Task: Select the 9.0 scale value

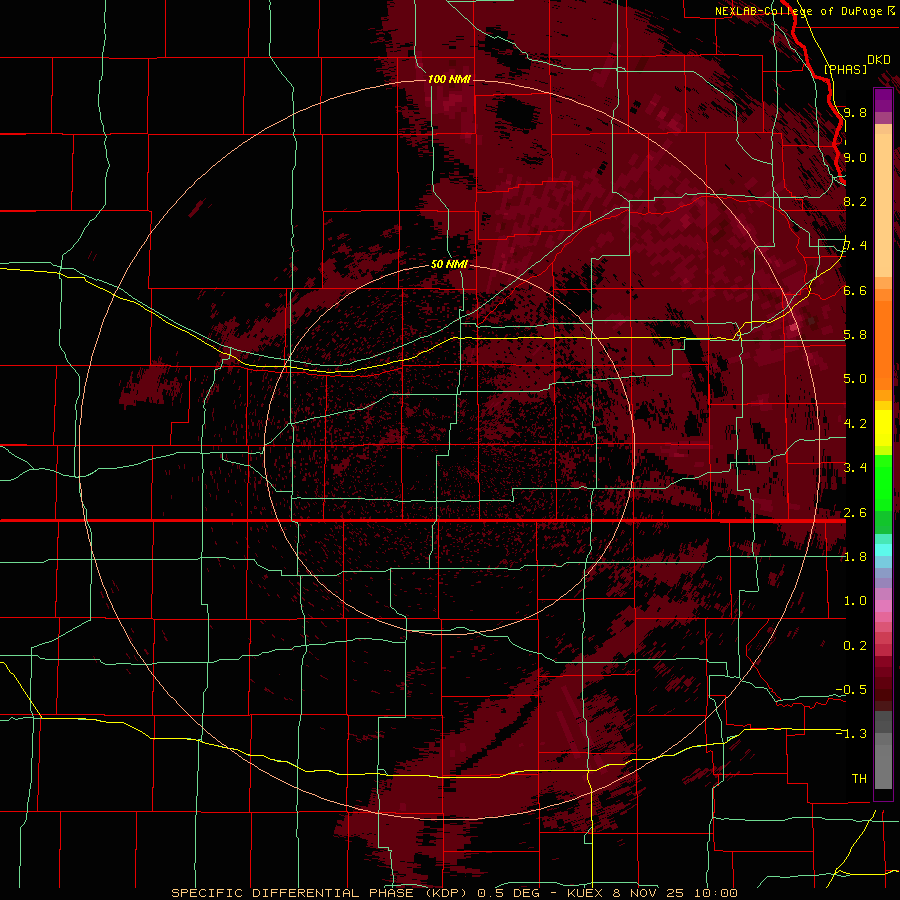Action: click(855, 158)
